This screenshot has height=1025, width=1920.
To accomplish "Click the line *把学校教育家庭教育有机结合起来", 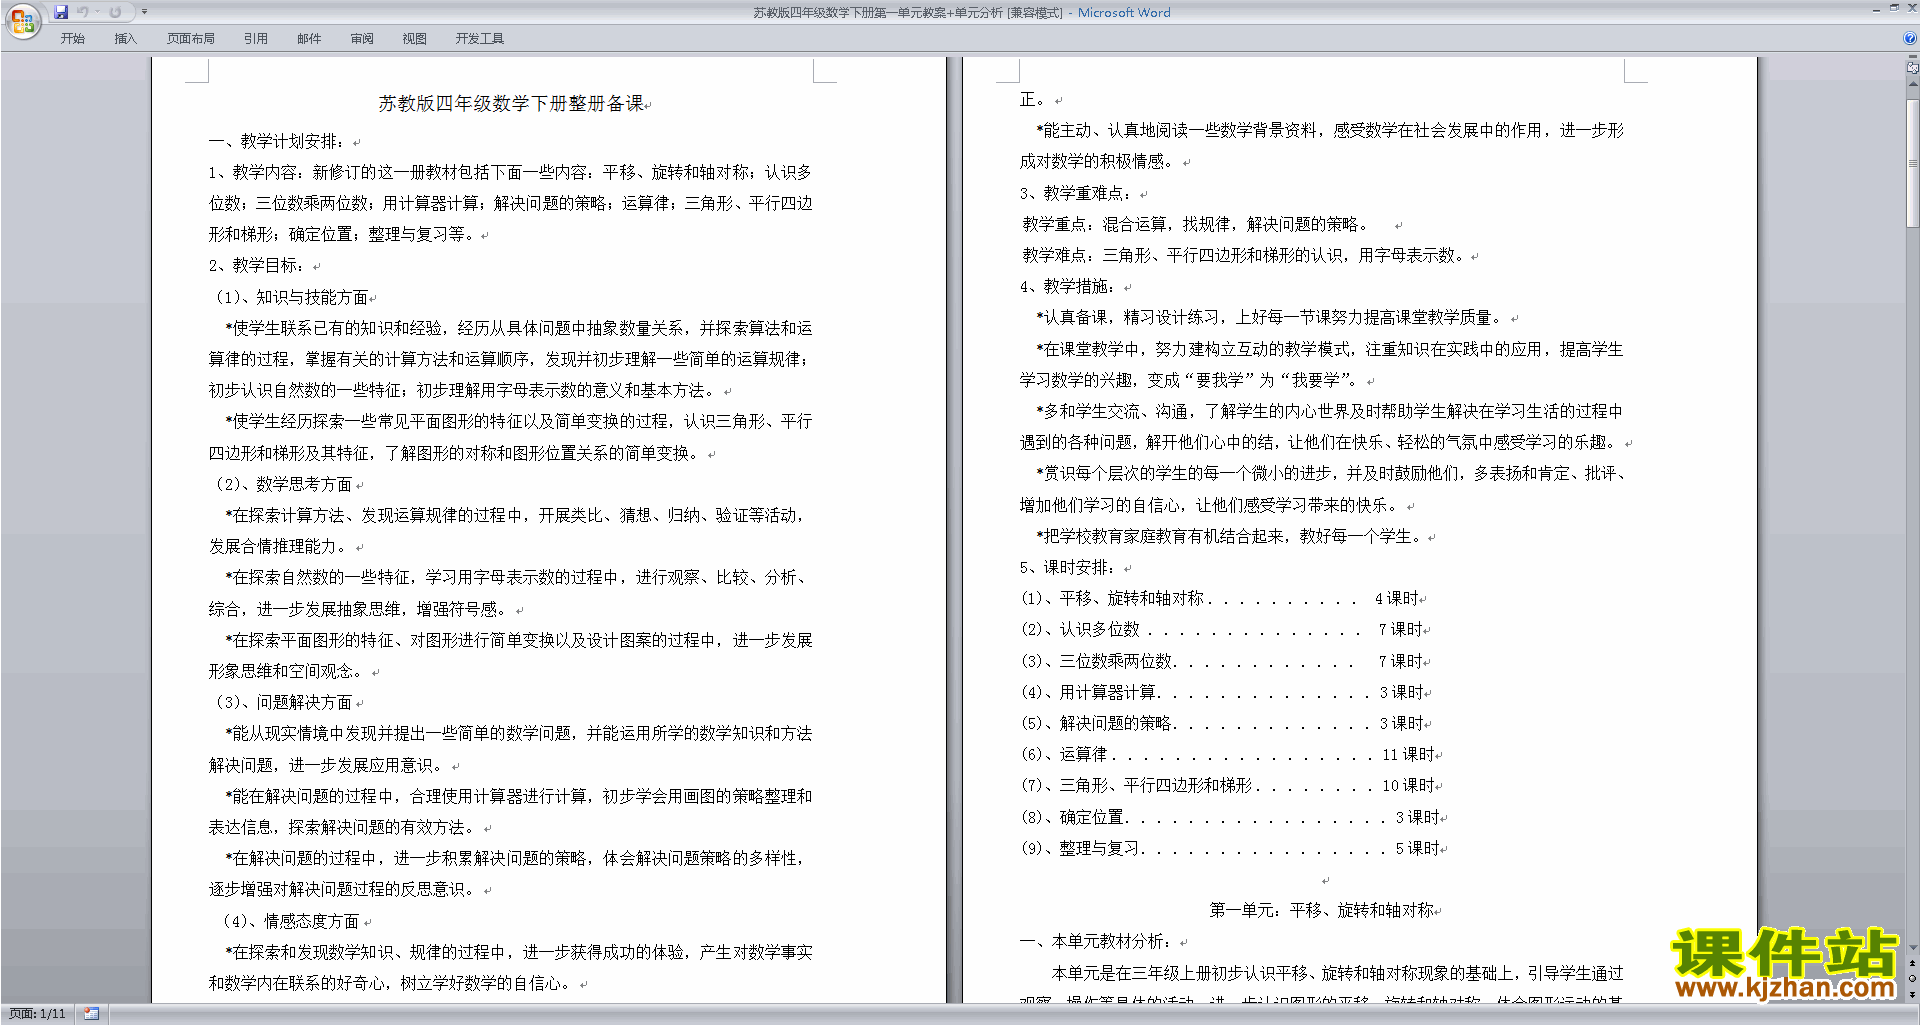I will coord(1229,536).
